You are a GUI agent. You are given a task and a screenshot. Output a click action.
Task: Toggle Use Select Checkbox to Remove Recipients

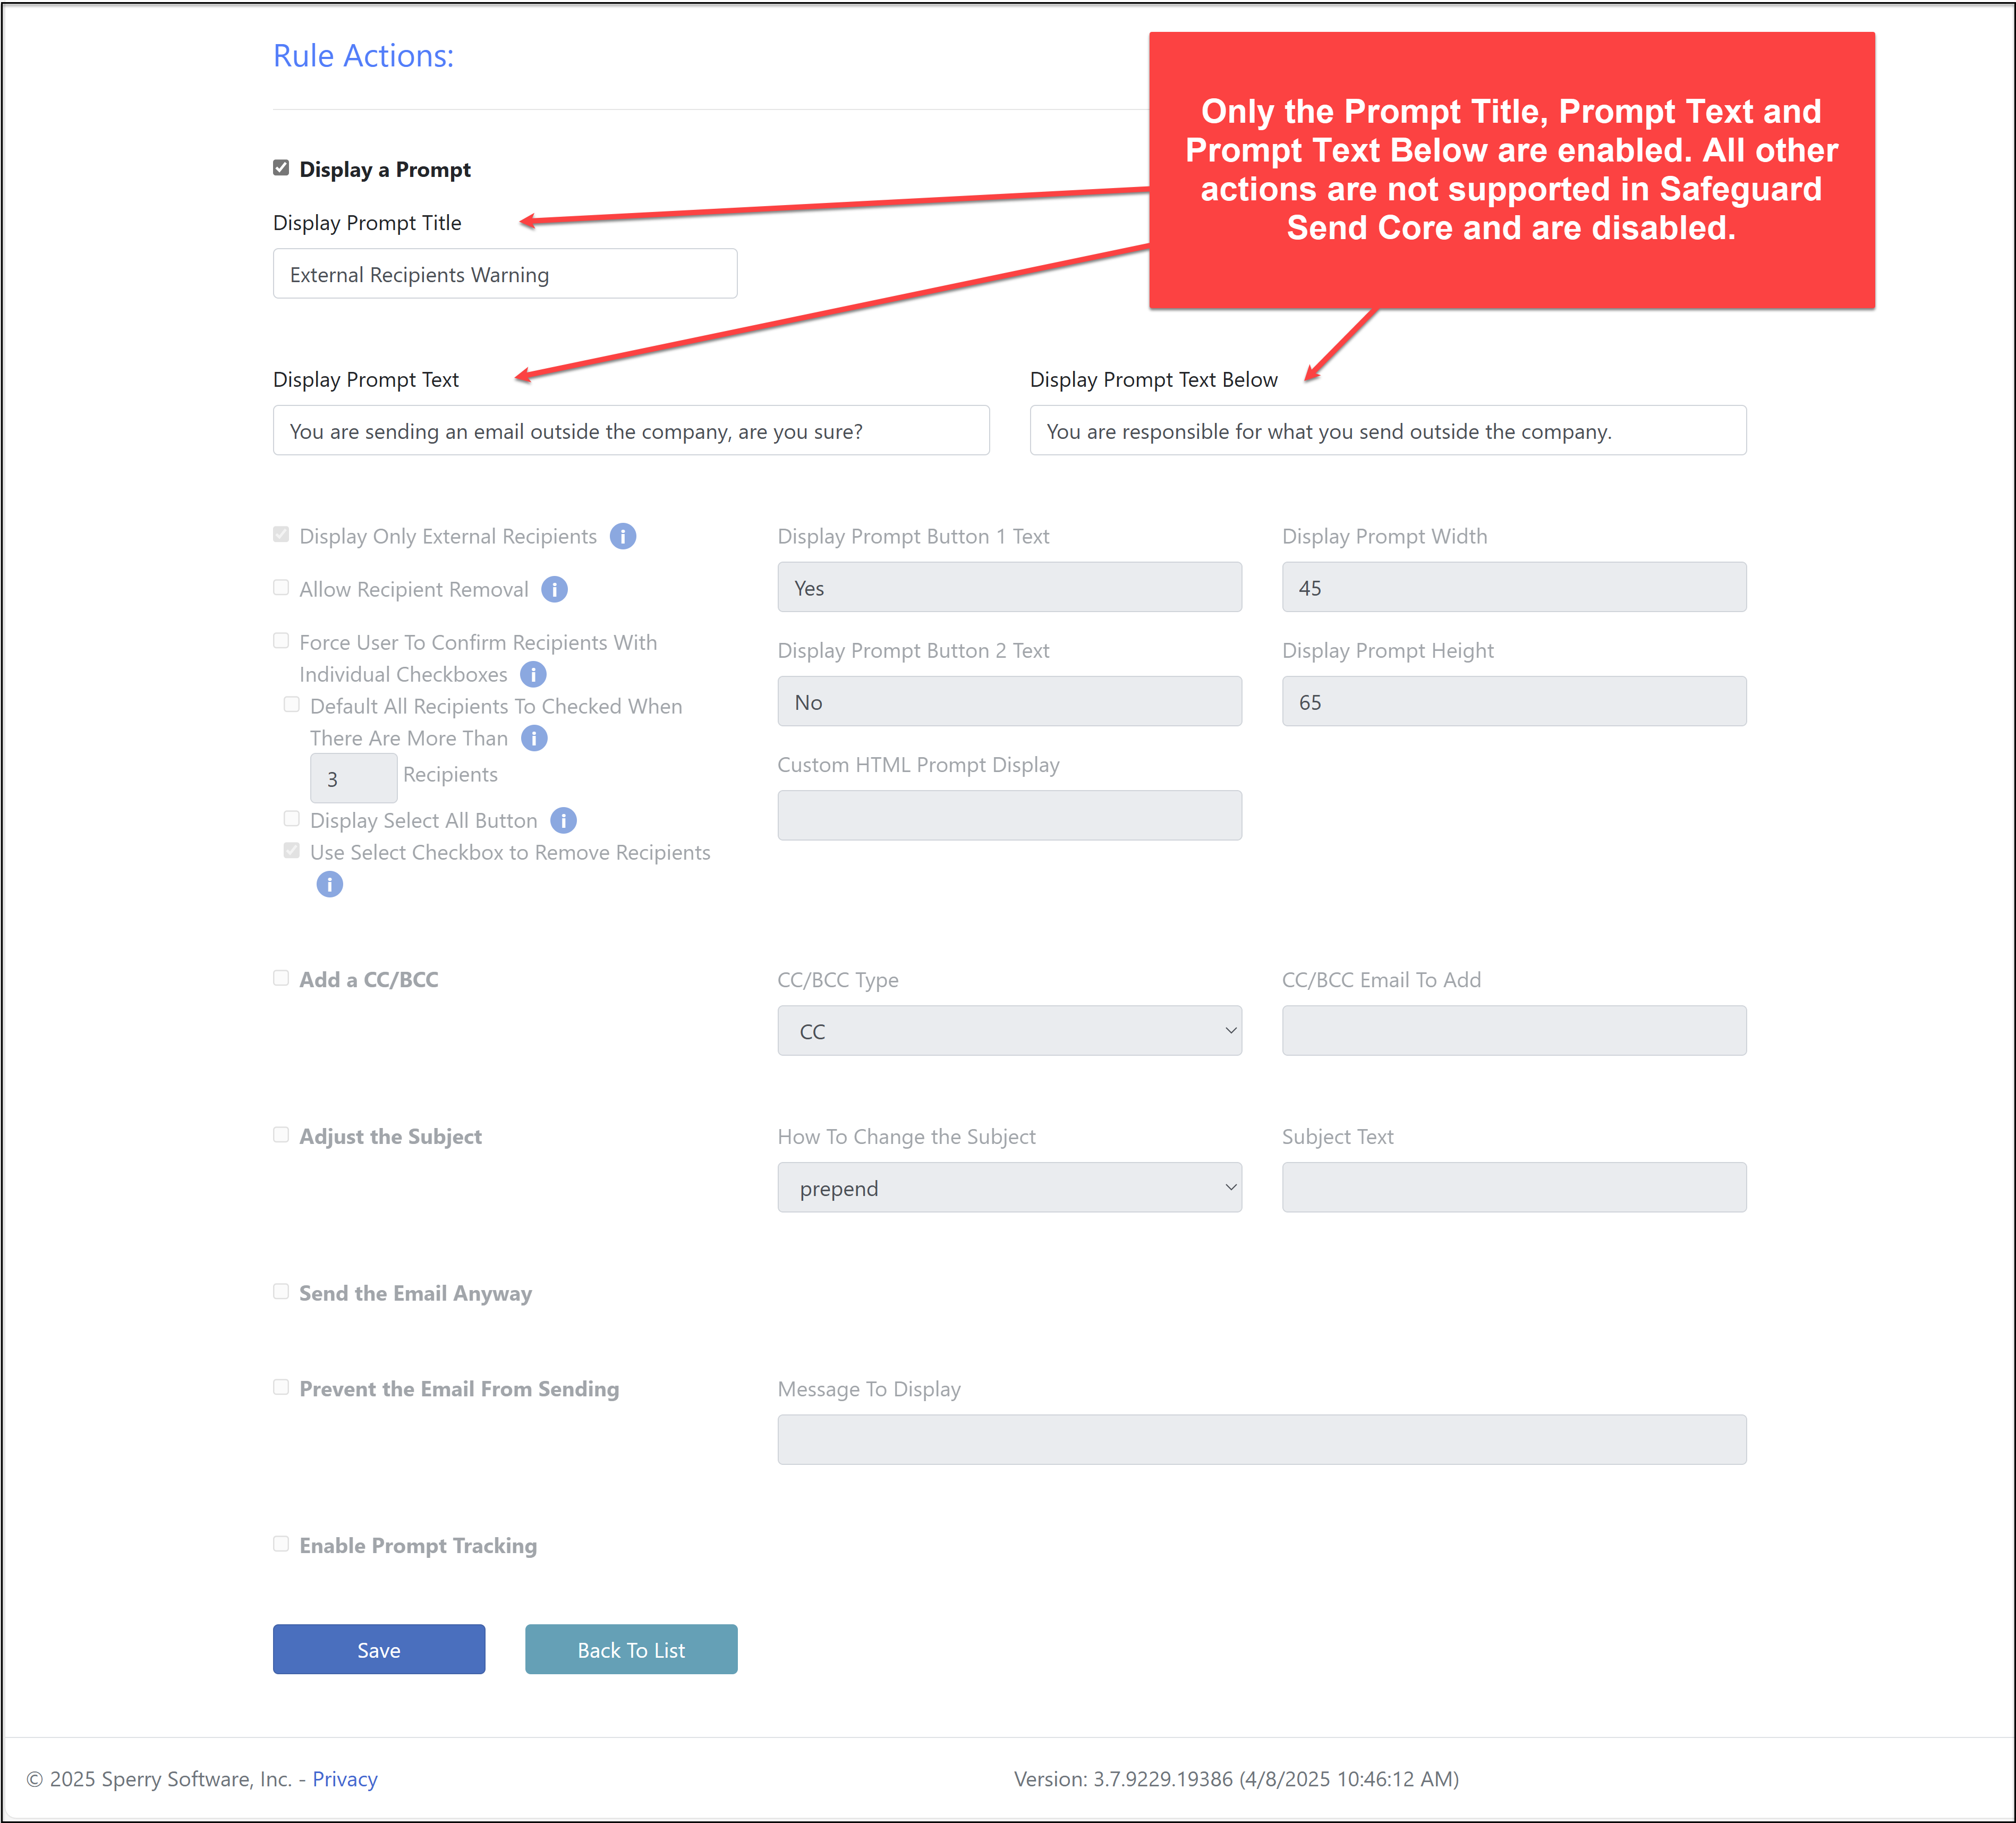tap(292, 851)
